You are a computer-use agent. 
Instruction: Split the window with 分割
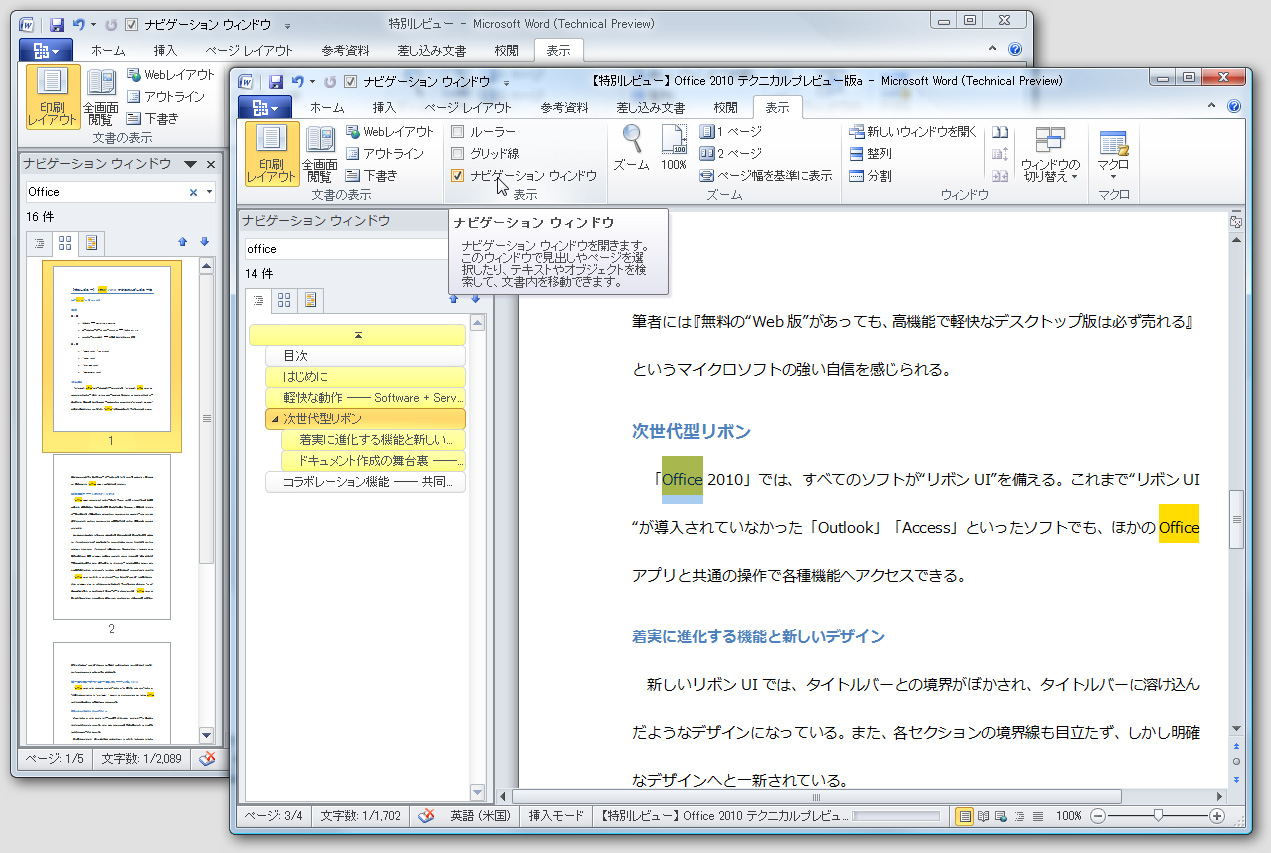(x=870, y=176)
